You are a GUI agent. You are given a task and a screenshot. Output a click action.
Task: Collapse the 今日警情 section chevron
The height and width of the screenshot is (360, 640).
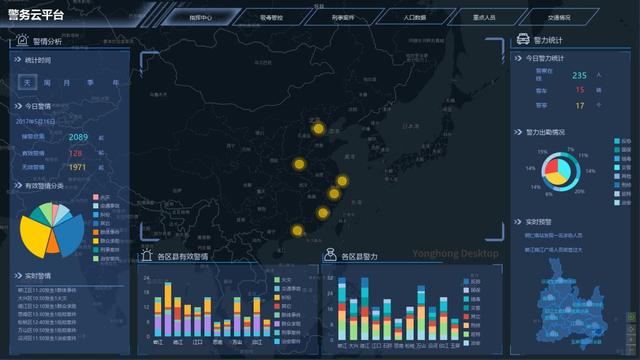18,106
